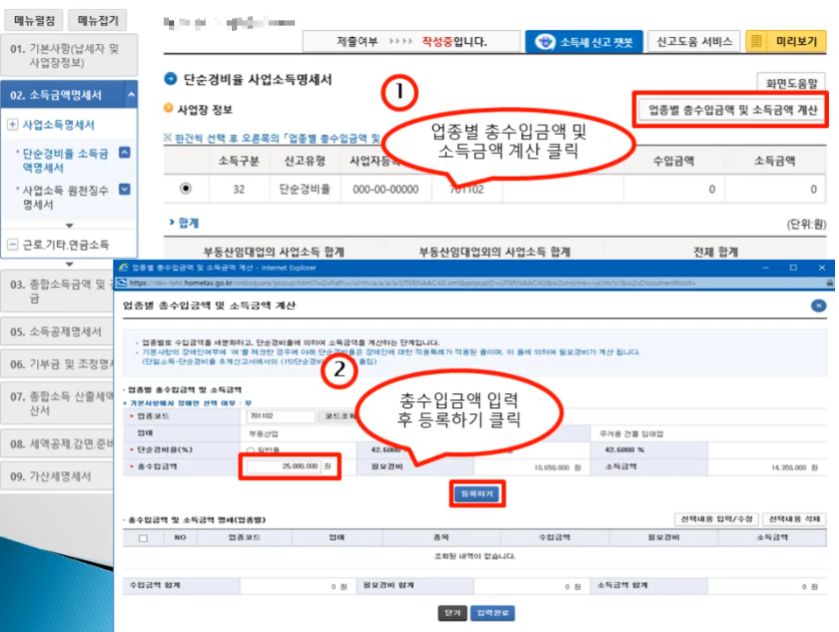Click the 닫기 button at popup bottom

(x=453, y=613)
